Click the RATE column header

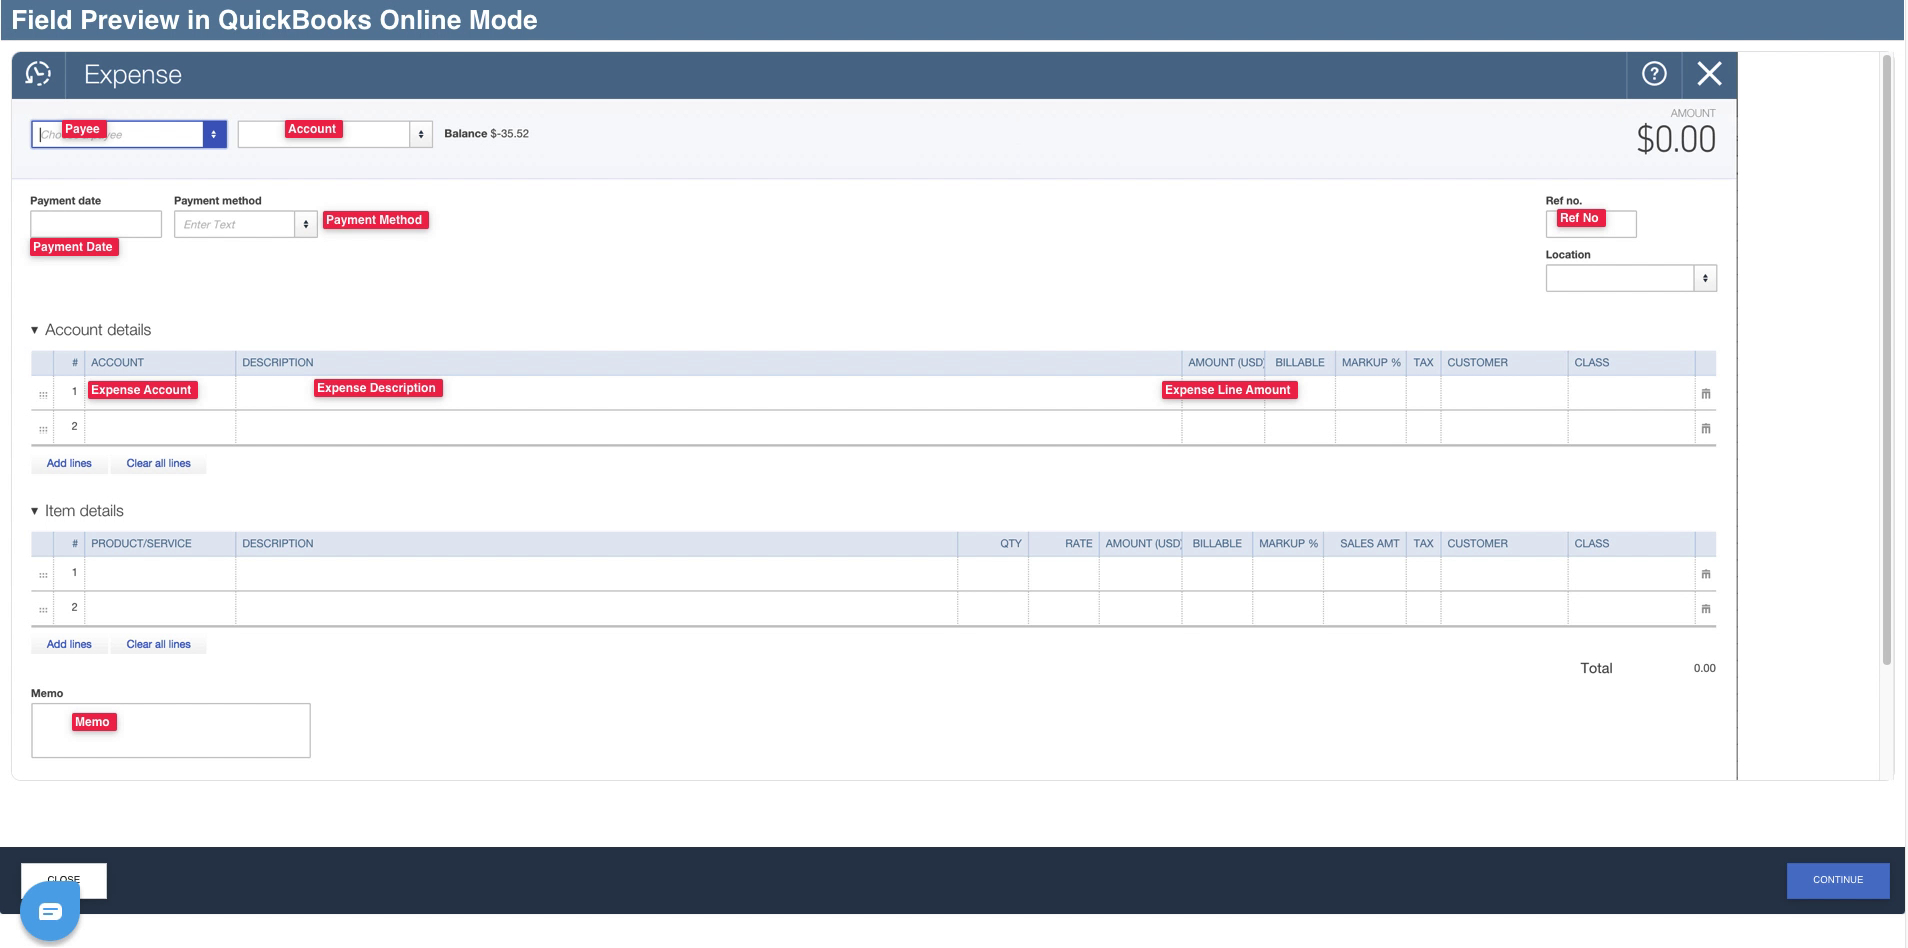tap(1078, 544)
